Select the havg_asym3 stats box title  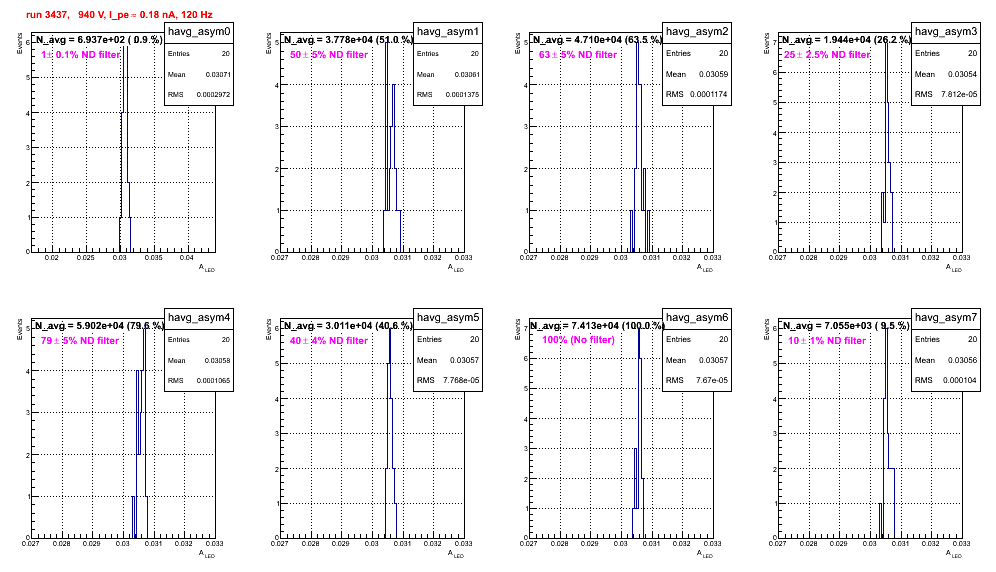pos(946,31)
